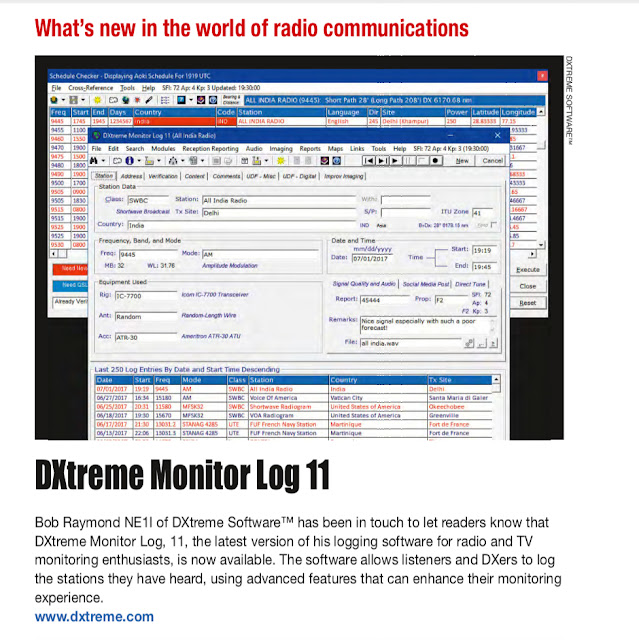Click the Date field showing 07/01/2017

pyautogui.click(x=372, y=258)
